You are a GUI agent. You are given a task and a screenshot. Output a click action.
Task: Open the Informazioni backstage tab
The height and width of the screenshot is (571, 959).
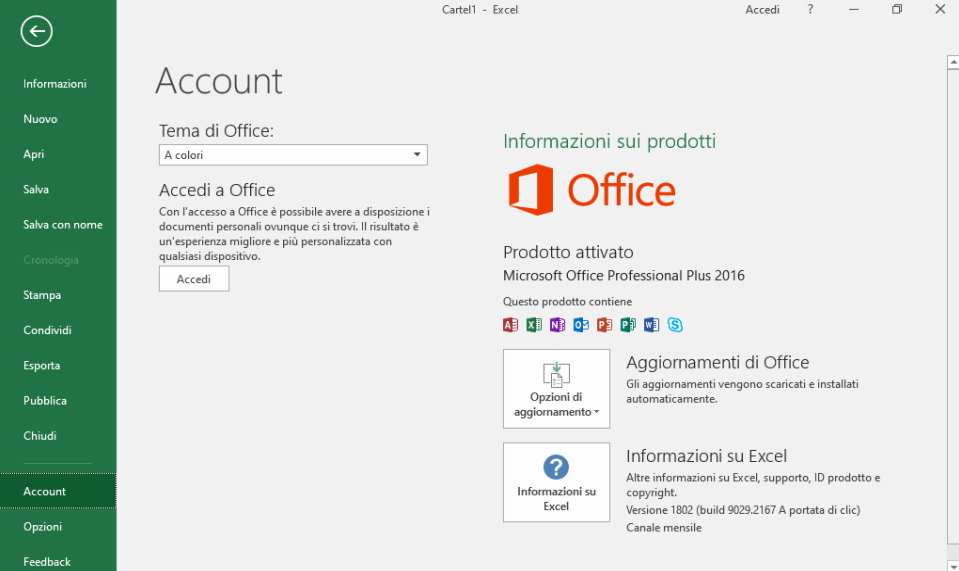pos(55,84)
